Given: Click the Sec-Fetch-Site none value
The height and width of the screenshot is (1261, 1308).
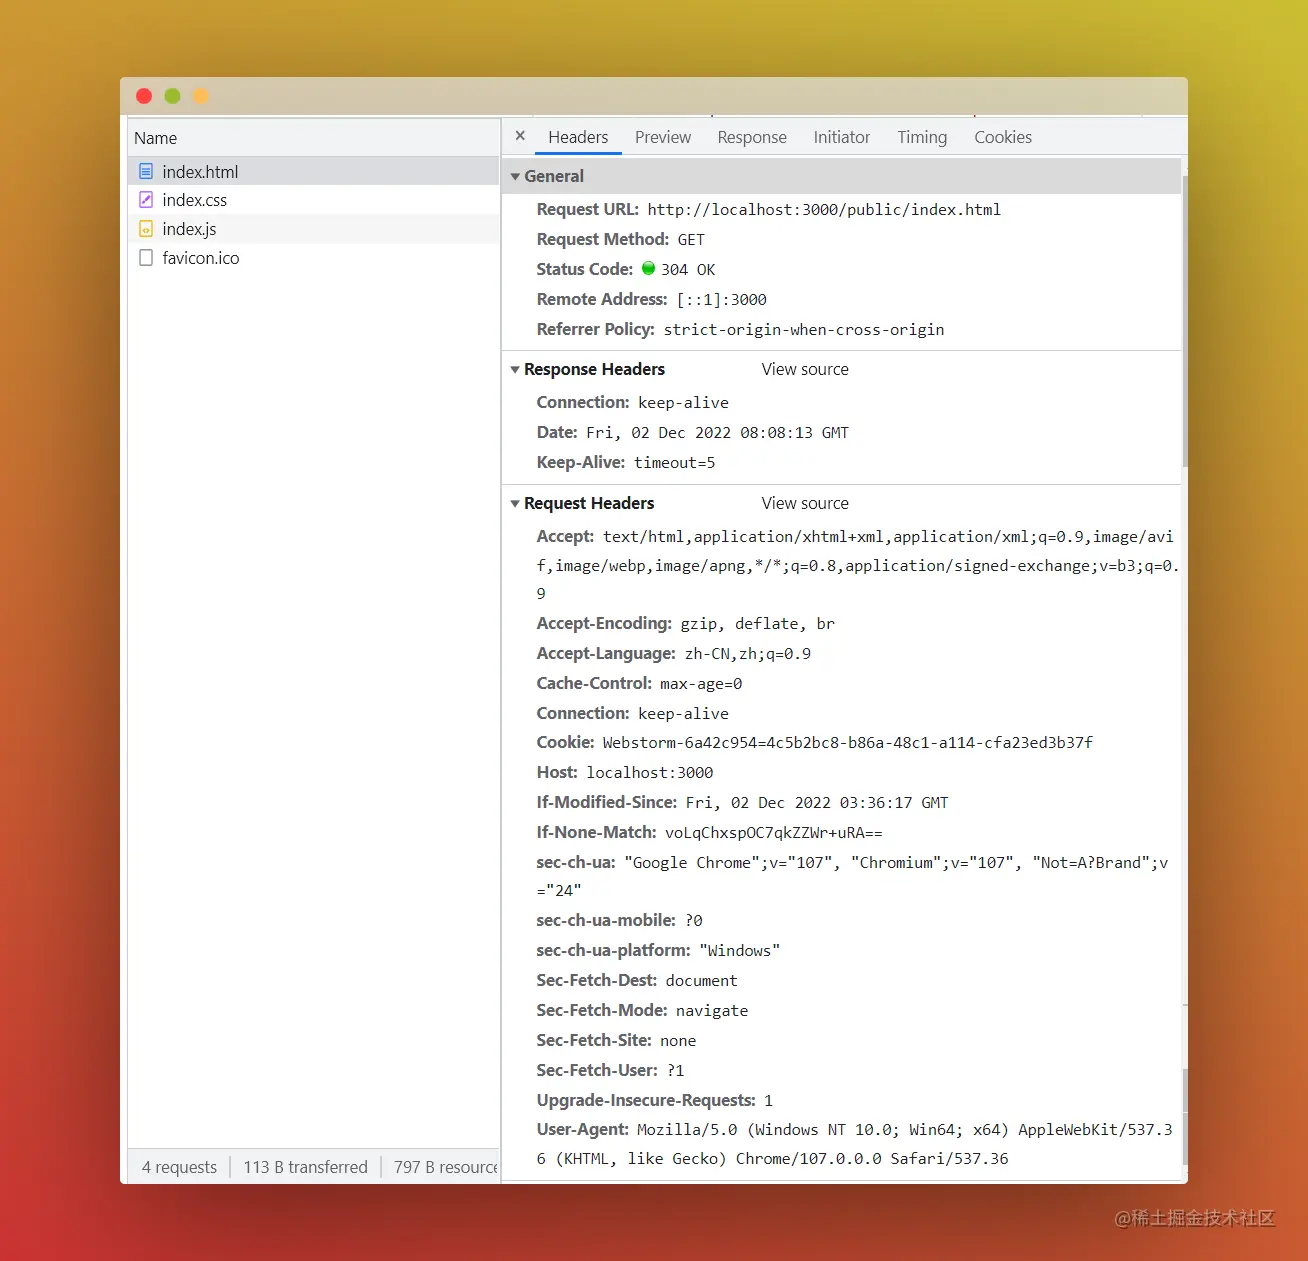Looking at the screenshot, I should pyautogui.click(x=678, y=1040).
